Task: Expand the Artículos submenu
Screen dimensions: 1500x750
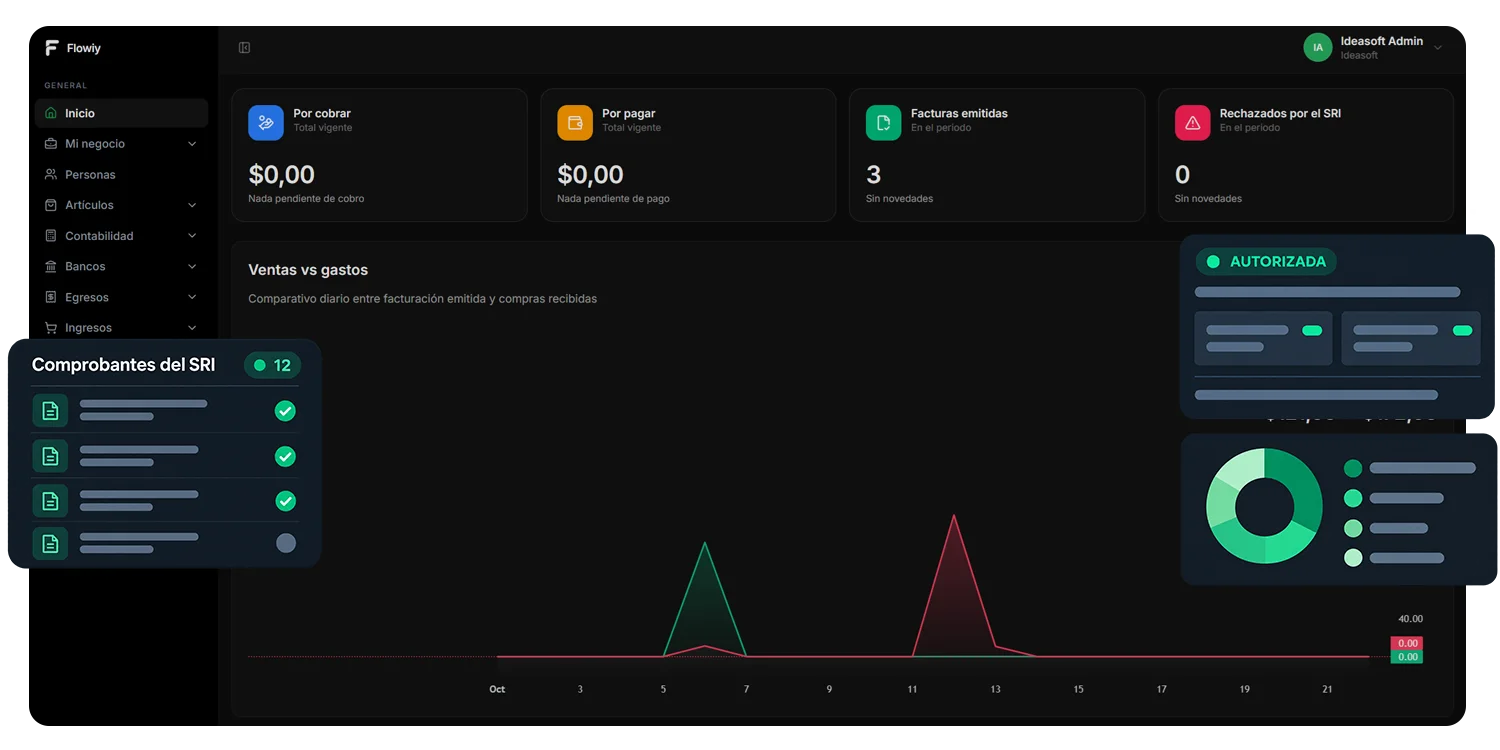Action: click(192, 205)
